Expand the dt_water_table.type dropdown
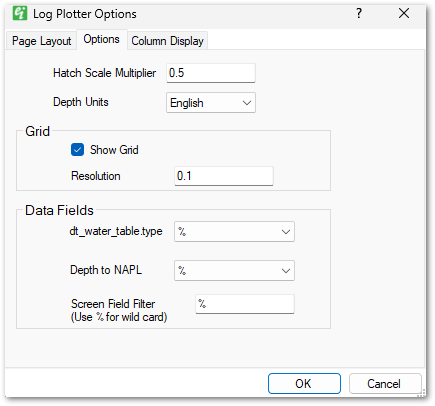Viewport: 435px width, 406px height. [234, 231]
